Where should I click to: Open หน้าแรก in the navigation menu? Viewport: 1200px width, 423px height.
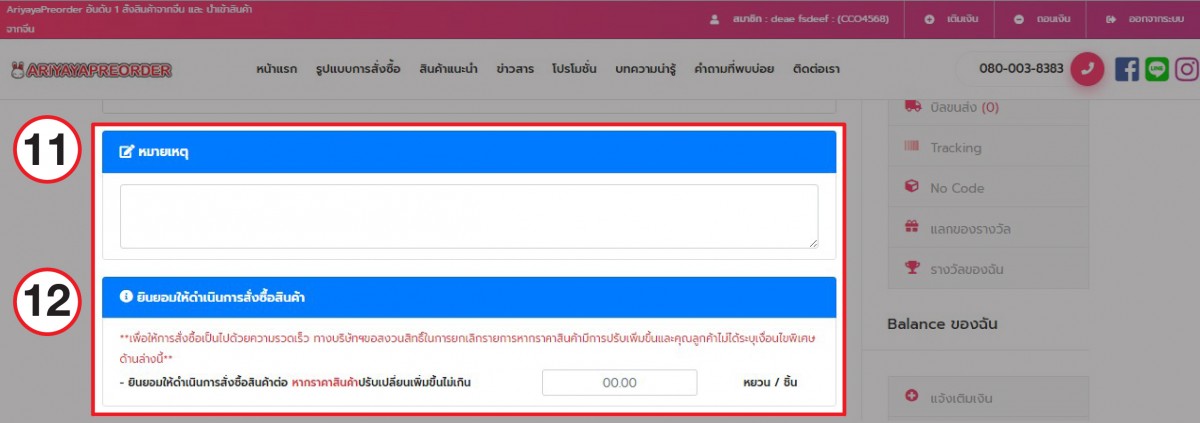pos(276,70)
